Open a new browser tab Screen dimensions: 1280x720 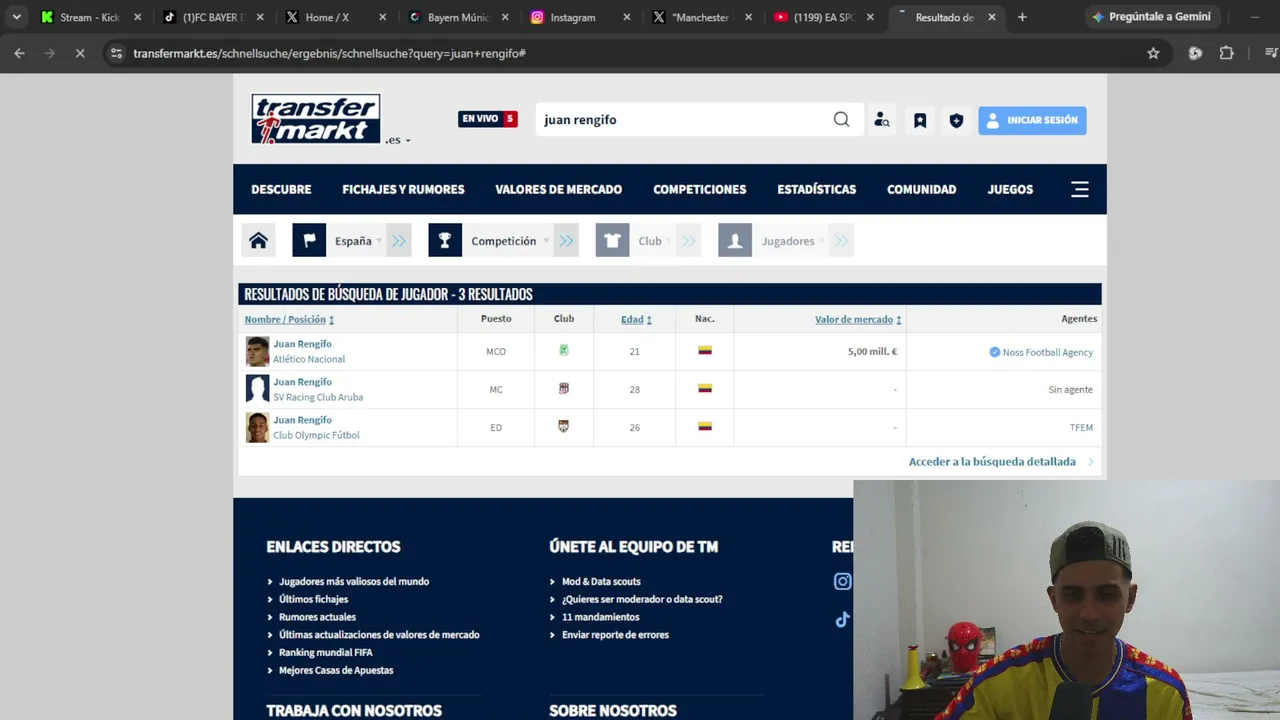pyautogui.click(x=1022, y=17)
